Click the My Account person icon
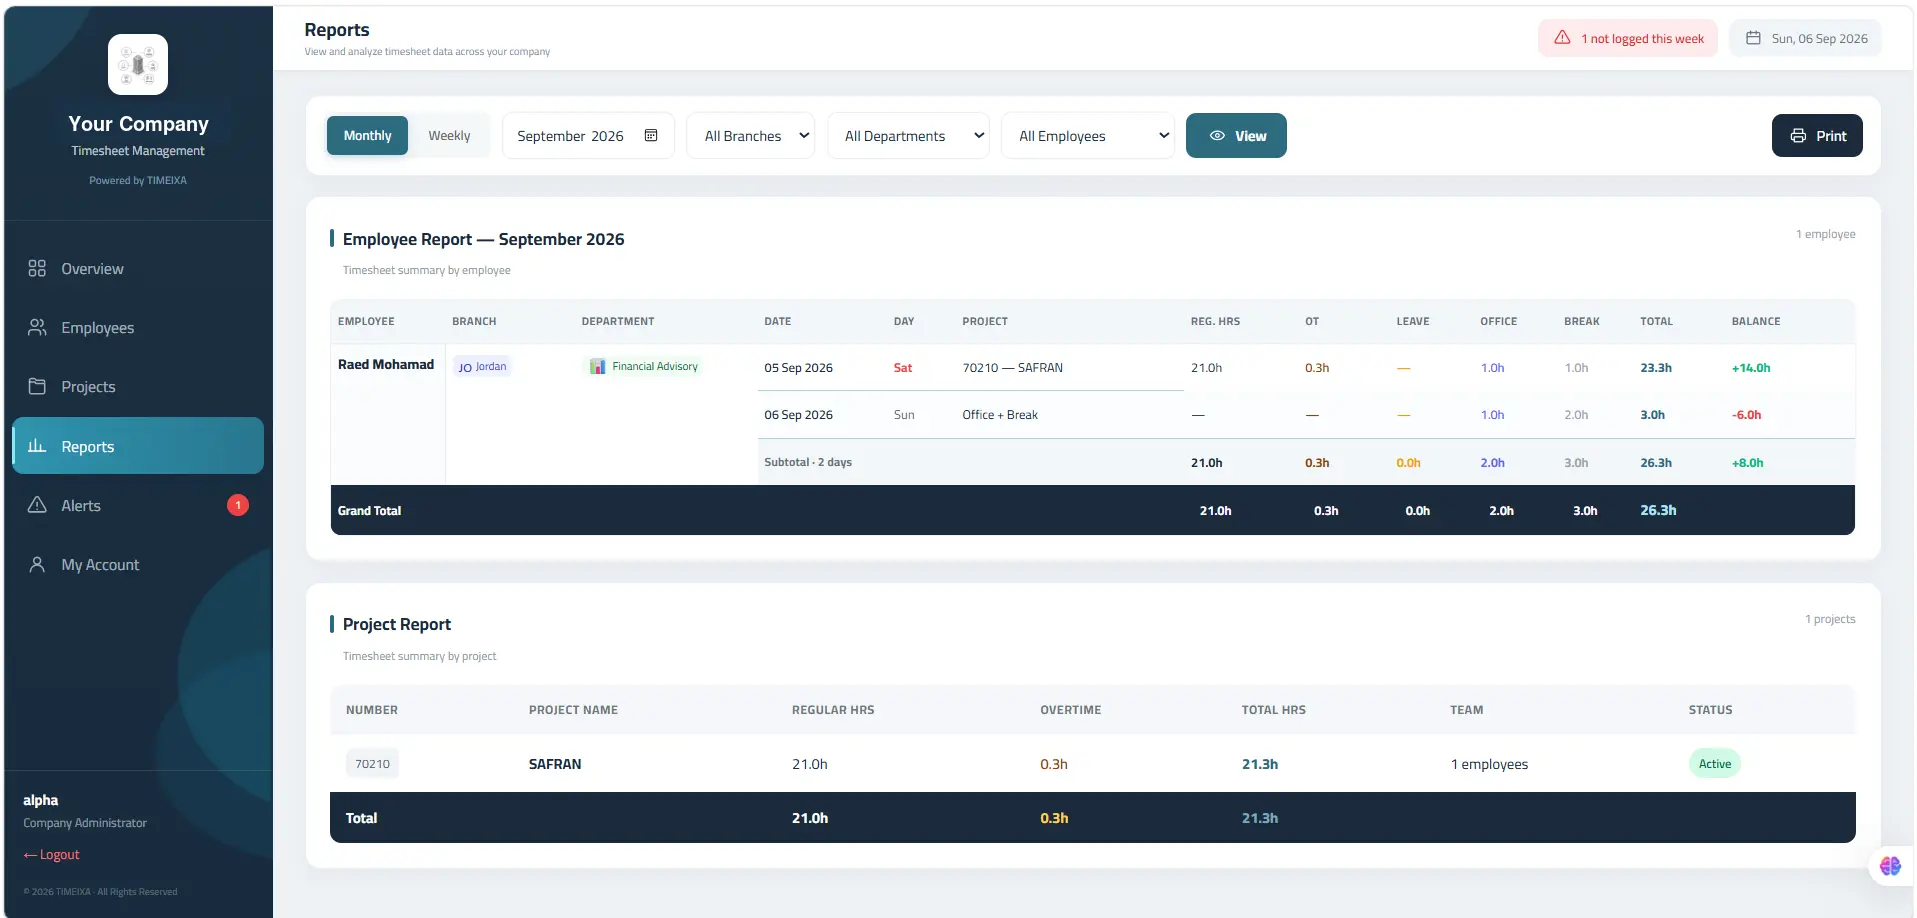Image resolution: width=1917 pixels, height=918 pixels. (37, 564)
